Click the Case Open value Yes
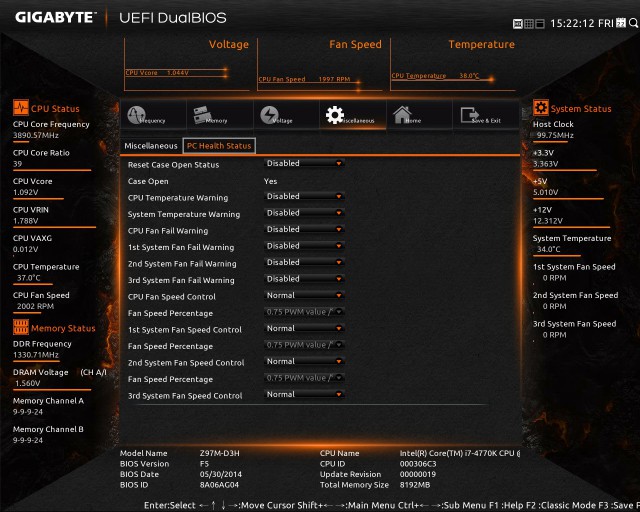The image size is (640, 512). (x=270, y=181)
